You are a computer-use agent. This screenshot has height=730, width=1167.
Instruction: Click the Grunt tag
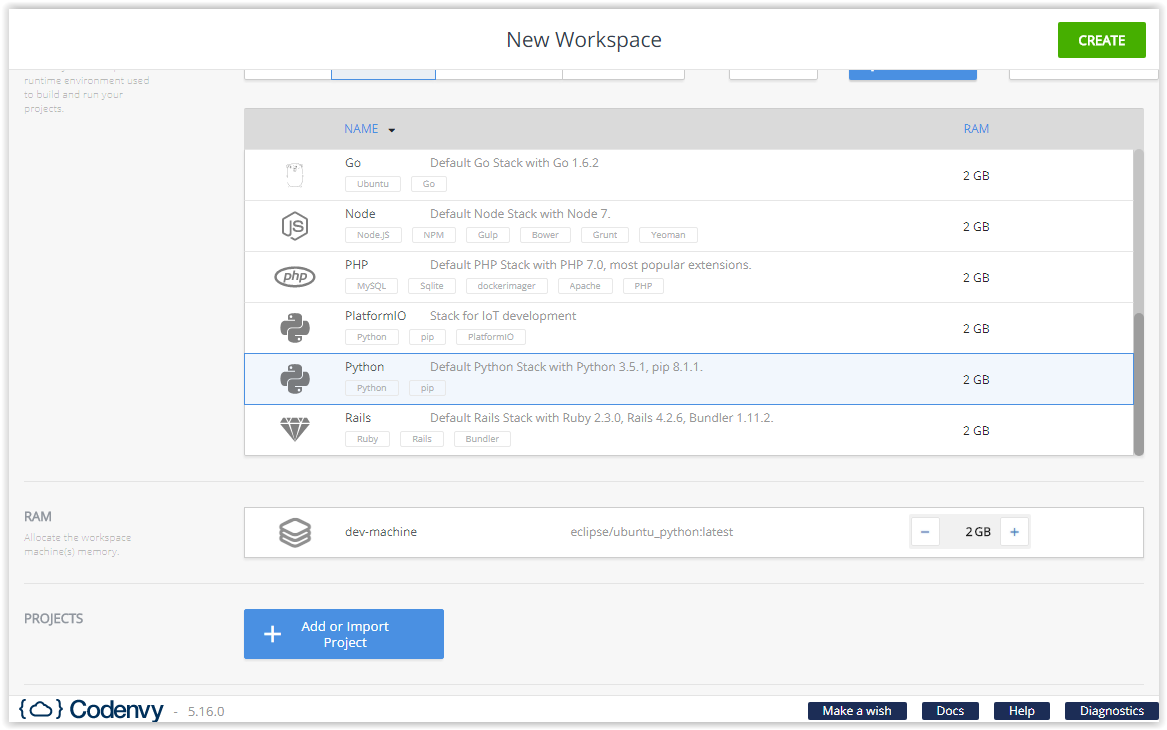(x=604, y=235)
